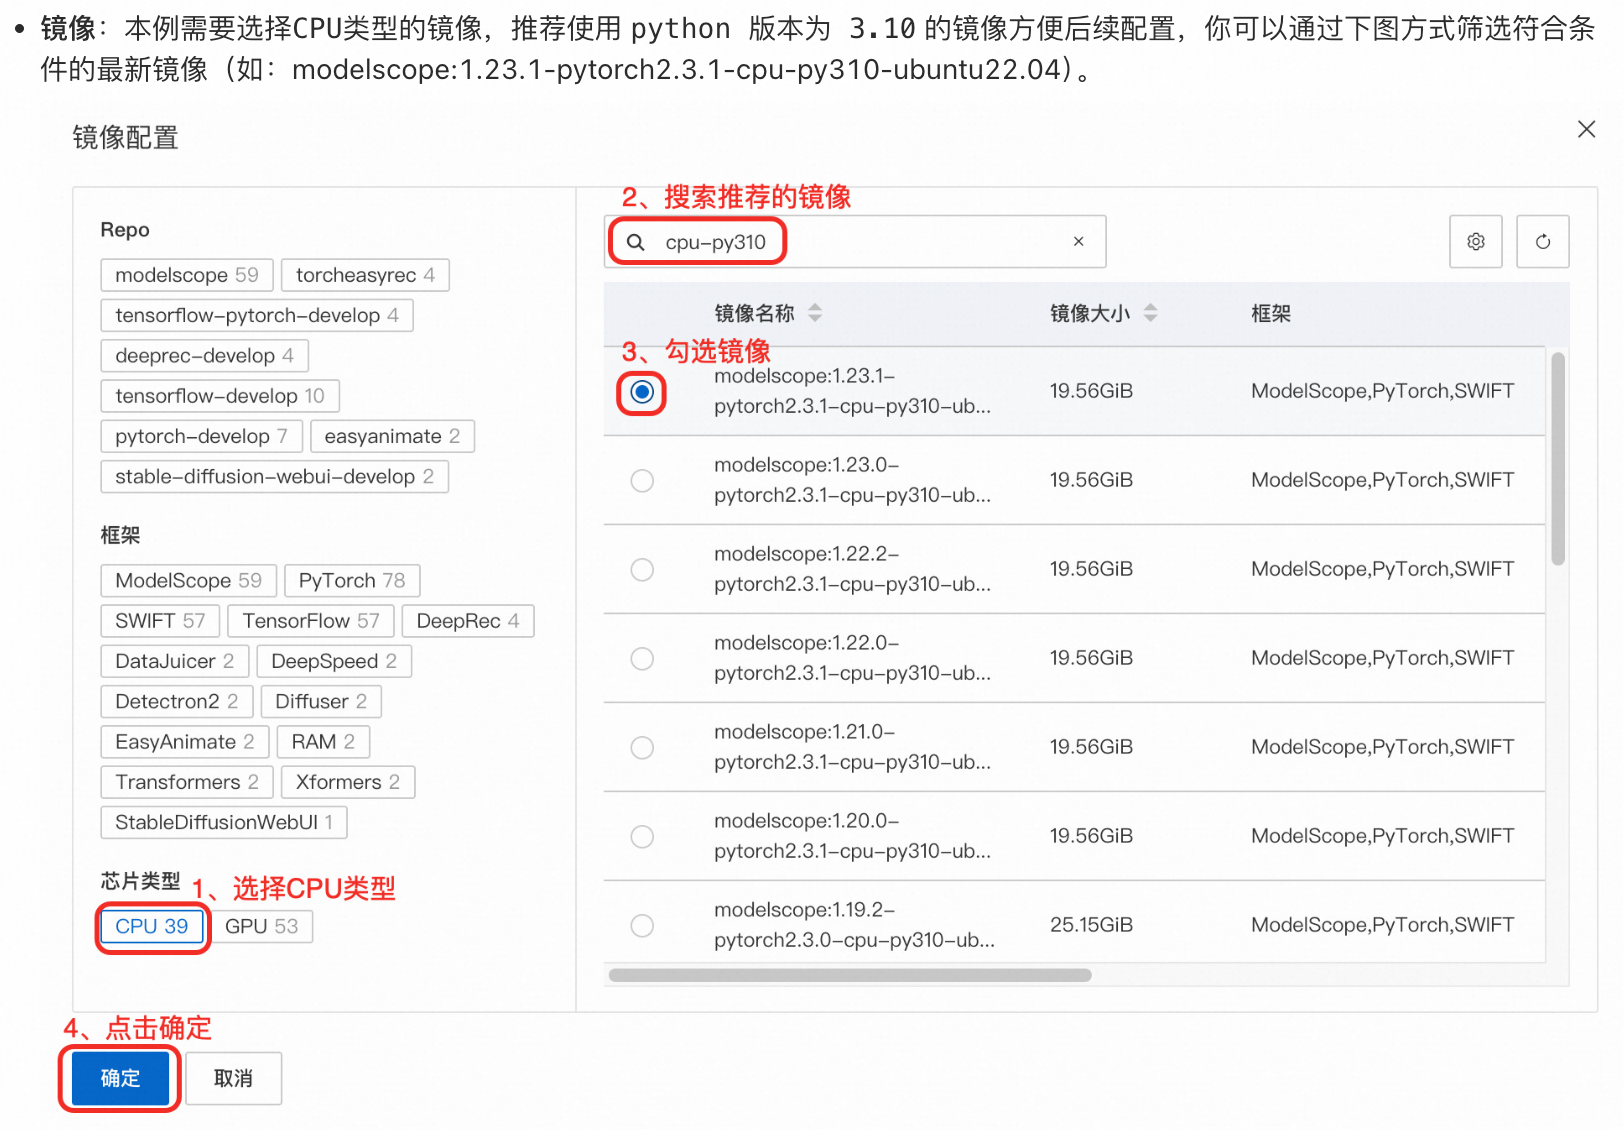The image size is (1624, 1130).
Task: Filter framework by PyTorch 78
Action: [352, 580]
